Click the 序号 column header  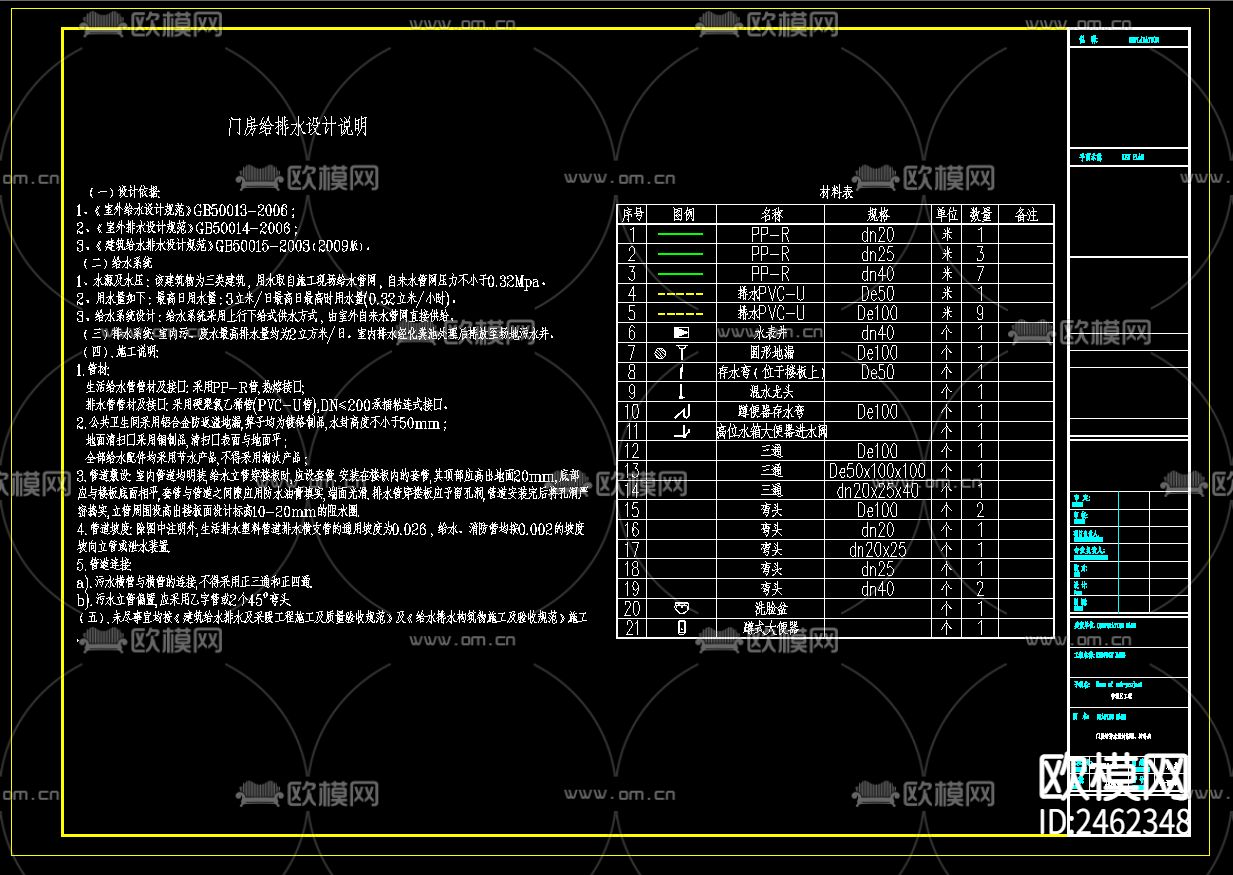632,215
